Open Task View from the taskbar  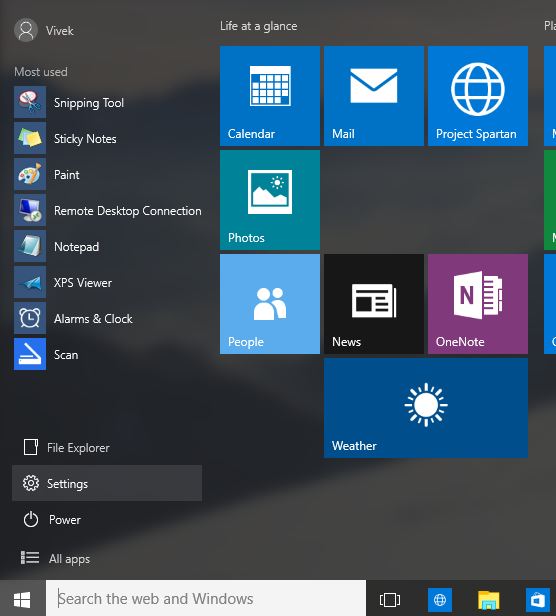pyautogui.click(x=390, y=600)
